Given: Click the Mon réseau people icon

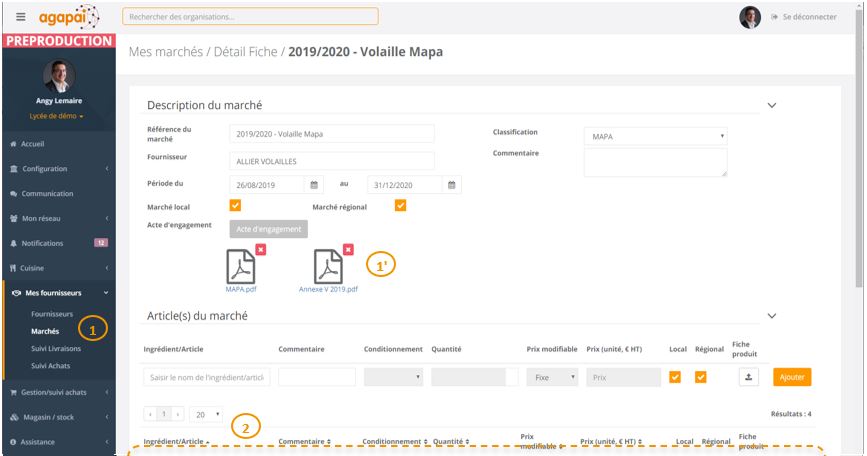Looking at the screenshot, I should [x=14, y=218].
